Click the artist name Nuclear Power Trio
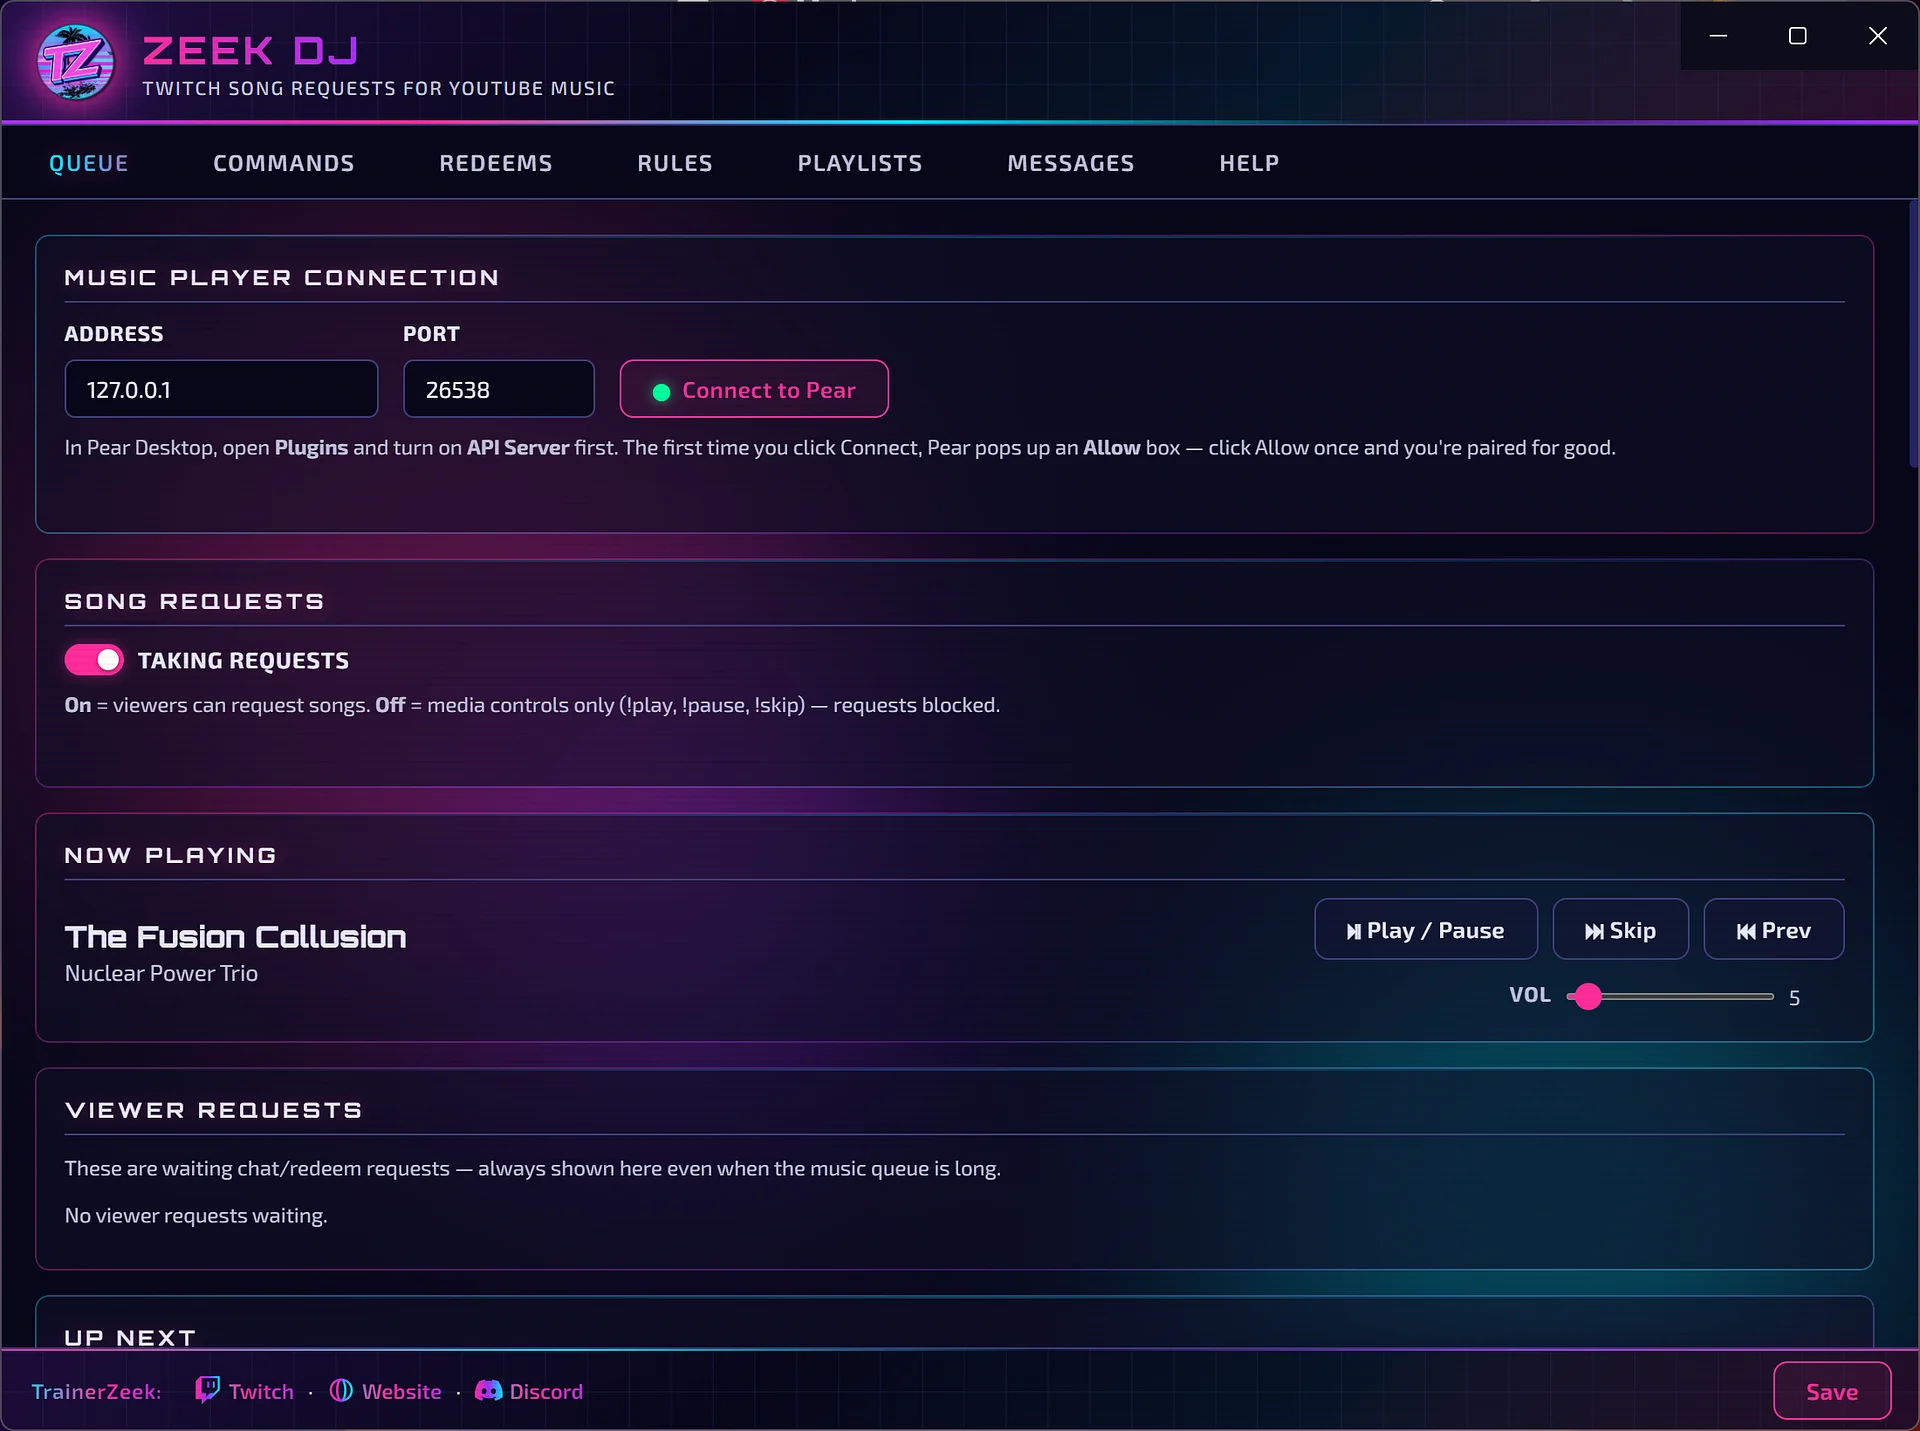Viewport: 1920px width, 1431px height. pyautogui.click(x=161, y=973)
